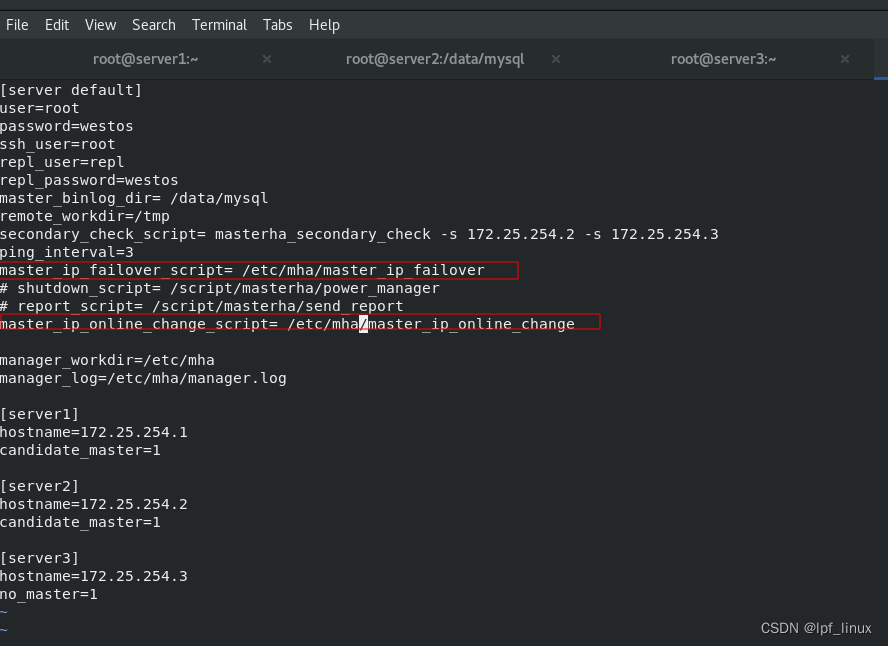Click the manager_log=/etc/mha/manager.log line

tap(143, 378)
